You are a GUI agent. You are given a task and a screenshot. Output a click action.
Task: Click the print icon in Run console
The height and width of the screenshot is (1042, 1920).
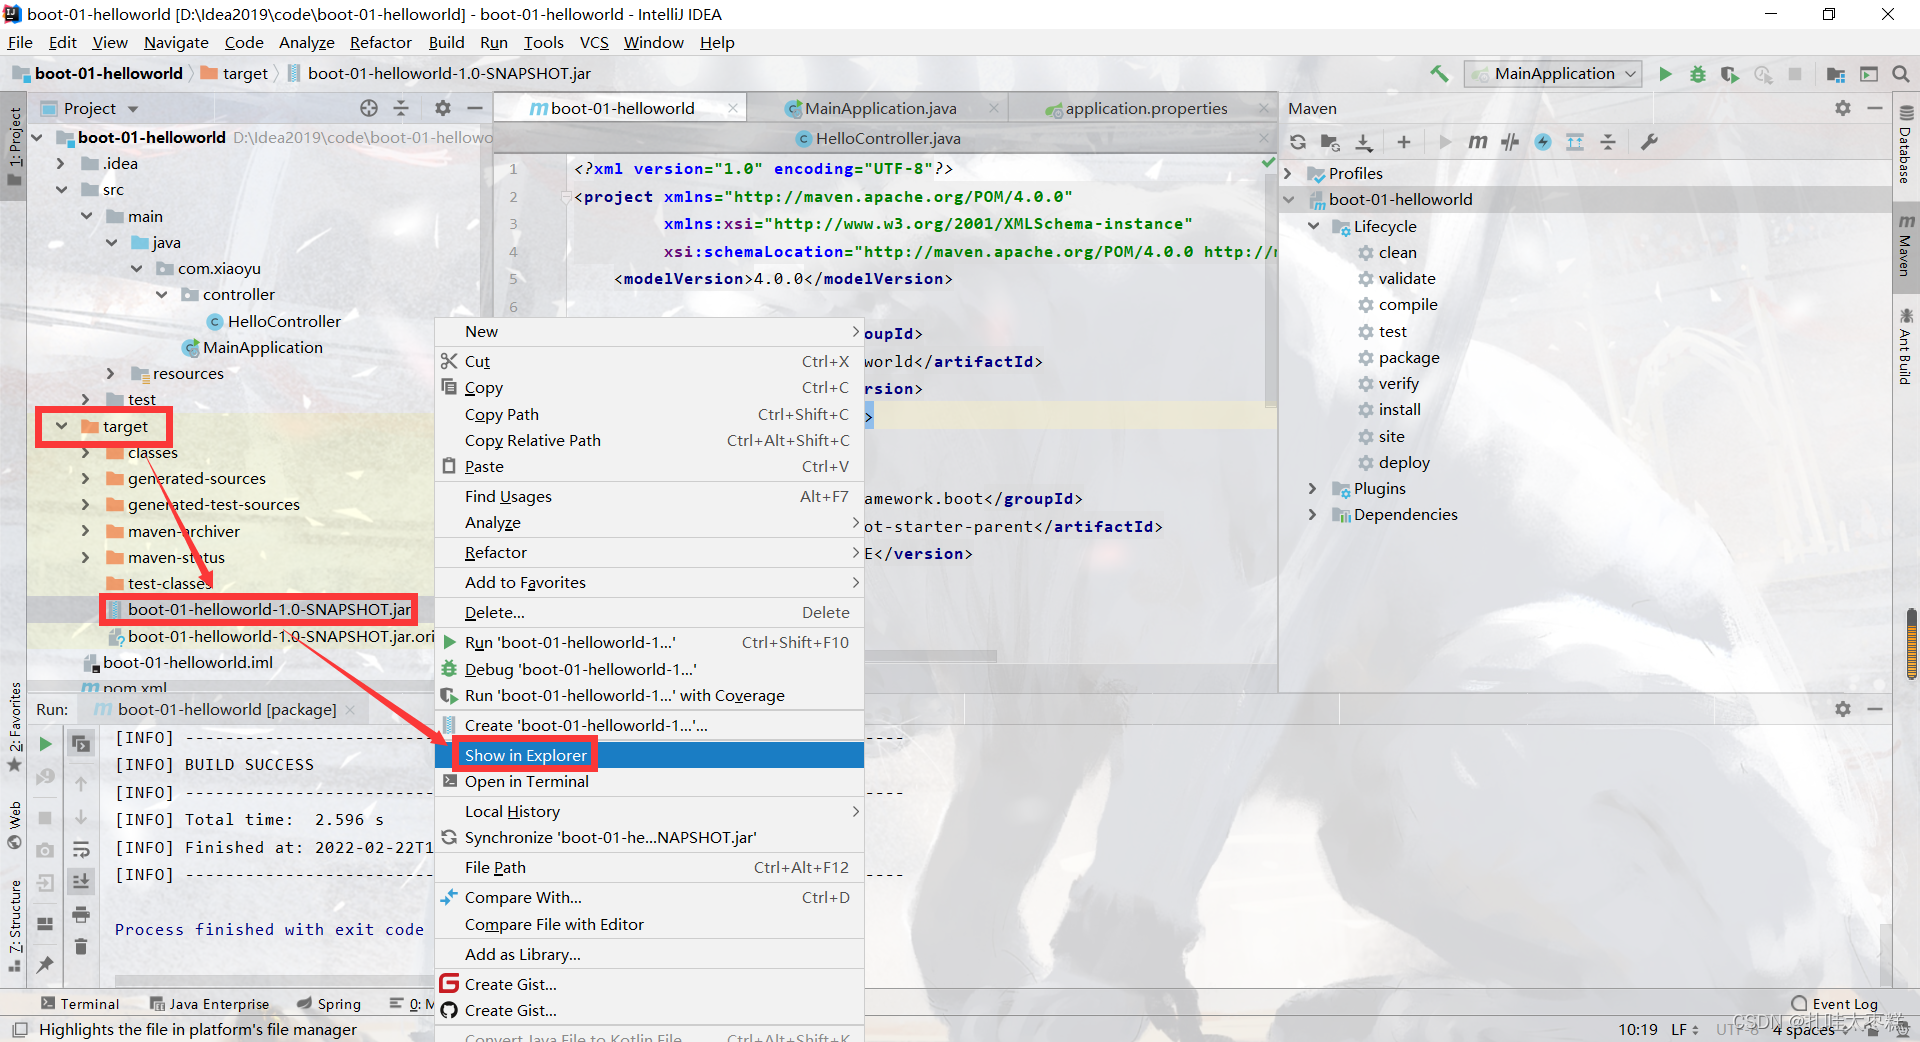pos(81,915)
